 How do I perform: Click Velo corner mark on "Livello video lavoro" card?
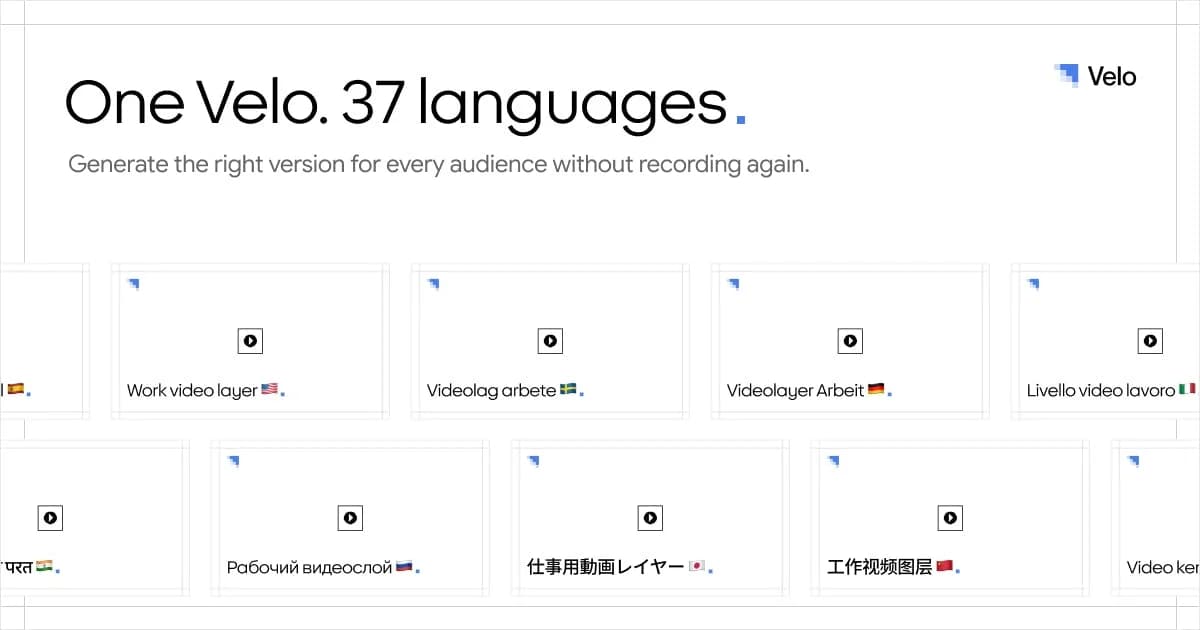tap(1033, 284)
